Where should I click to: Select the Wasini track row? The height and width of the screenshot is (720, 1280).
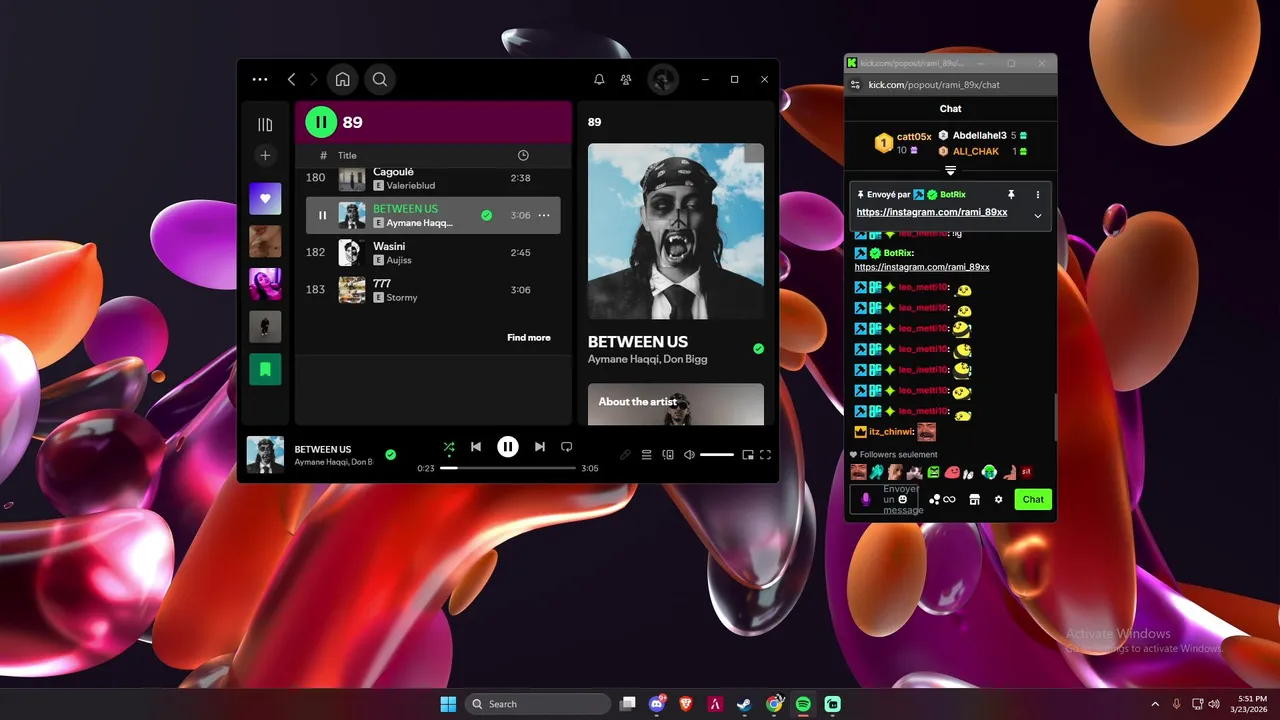pos(433,252)
